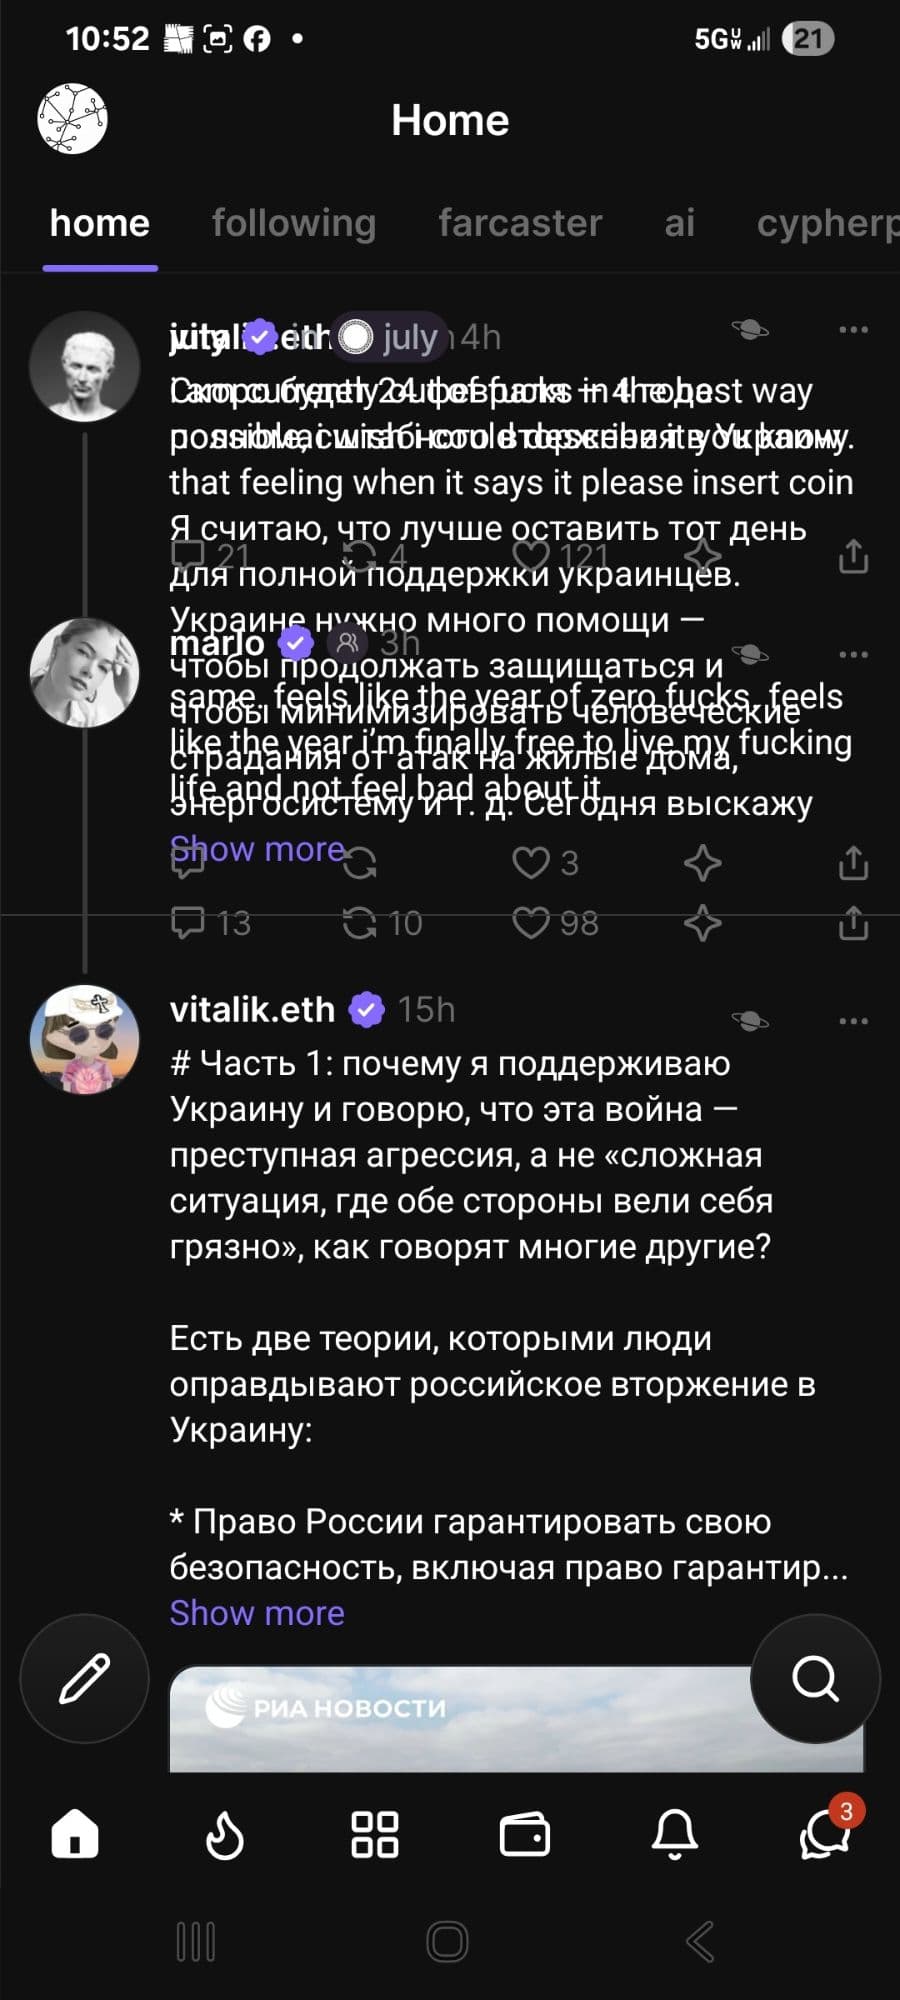Expand marlo's cast via Show more
This screenshot has height=2000, width=900.
(256, 849)
